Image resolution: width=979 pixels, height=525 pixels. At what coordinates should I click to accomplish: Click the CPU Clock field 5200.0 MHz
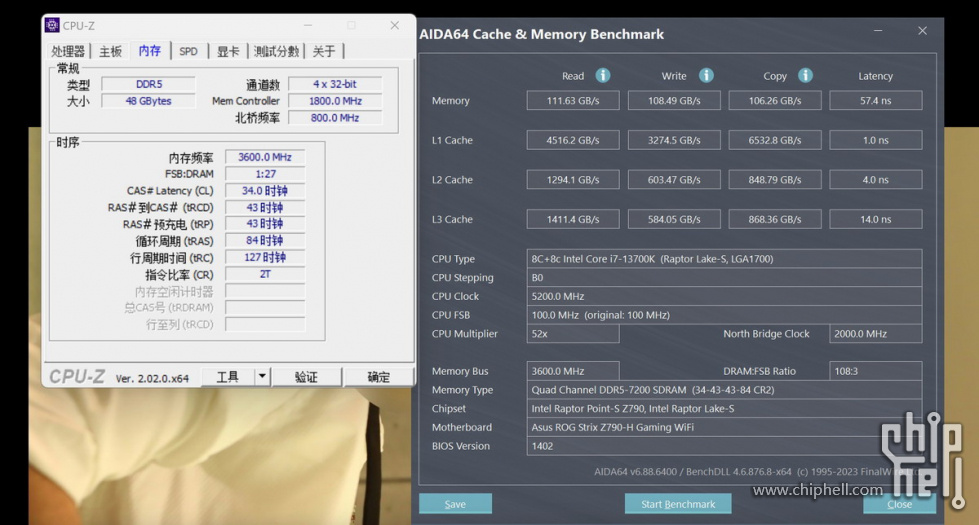point(724,296)
